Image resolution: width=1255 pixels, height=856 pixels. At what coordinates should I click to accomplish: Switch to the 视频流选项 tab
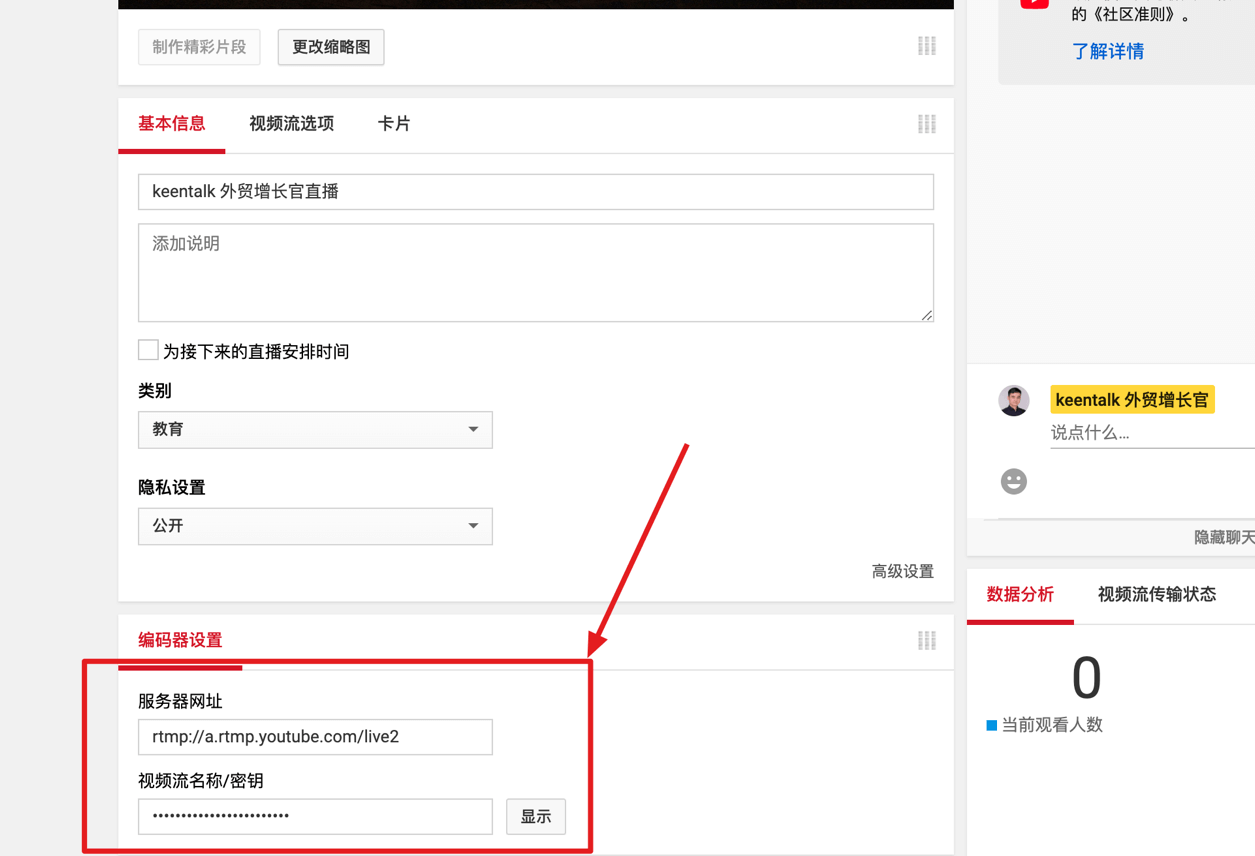[291, 124]
